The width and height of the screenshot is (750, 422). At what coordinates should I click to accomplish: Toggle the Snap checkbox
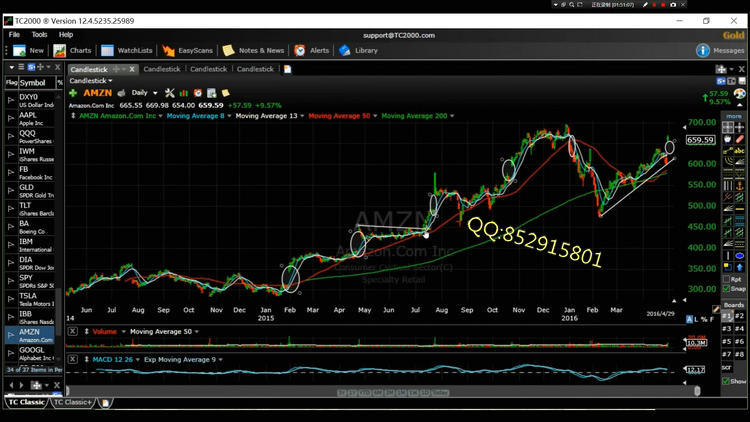click(x=727, y=289)
